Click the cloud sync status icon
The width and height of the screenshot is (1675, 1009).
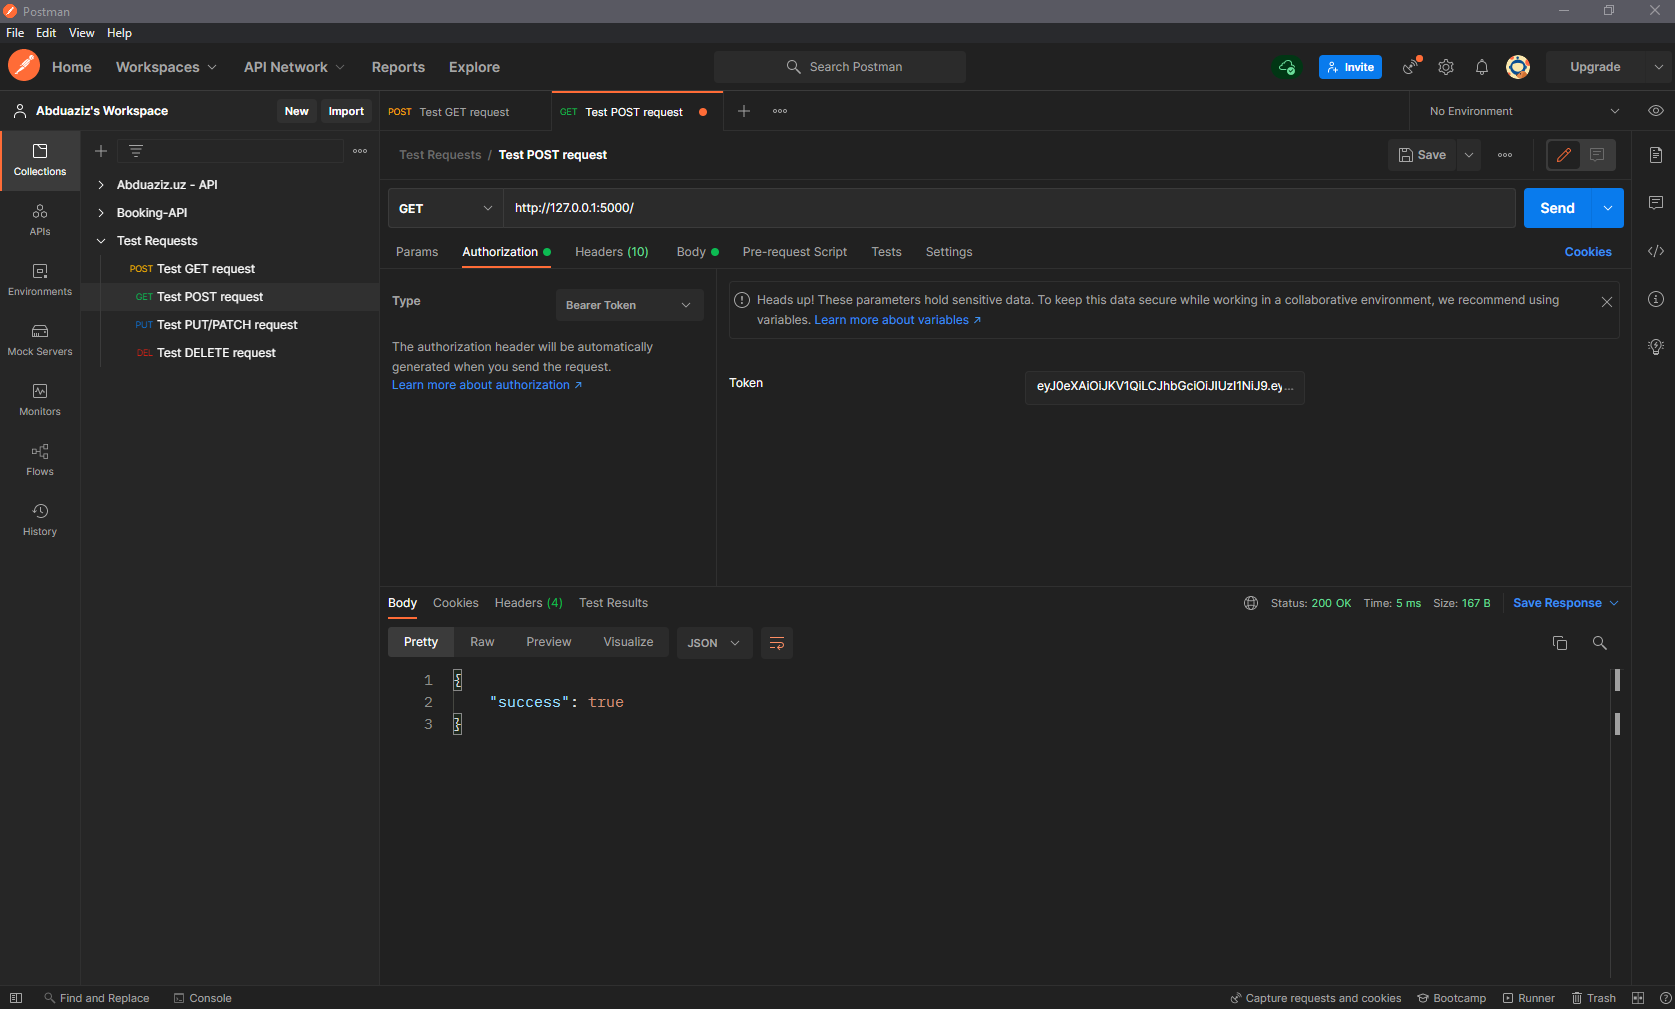pos(1287,67)
